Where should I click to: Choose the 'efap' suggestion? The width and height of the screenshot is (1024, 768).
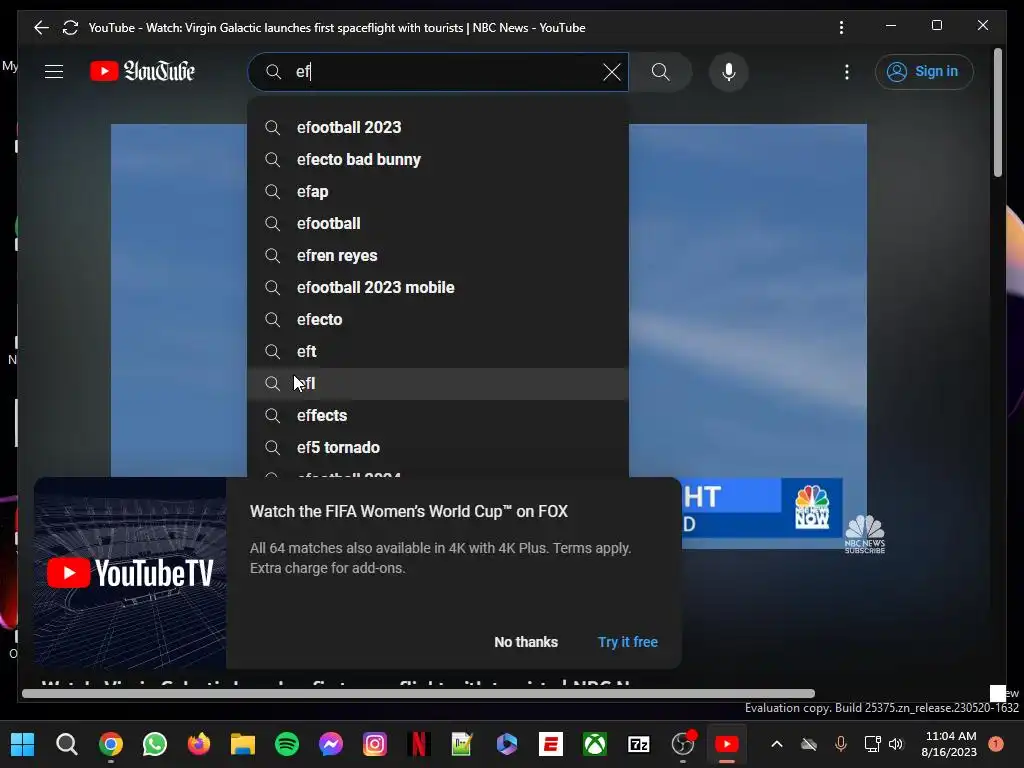pyautogui.click(x=438, y=191)
